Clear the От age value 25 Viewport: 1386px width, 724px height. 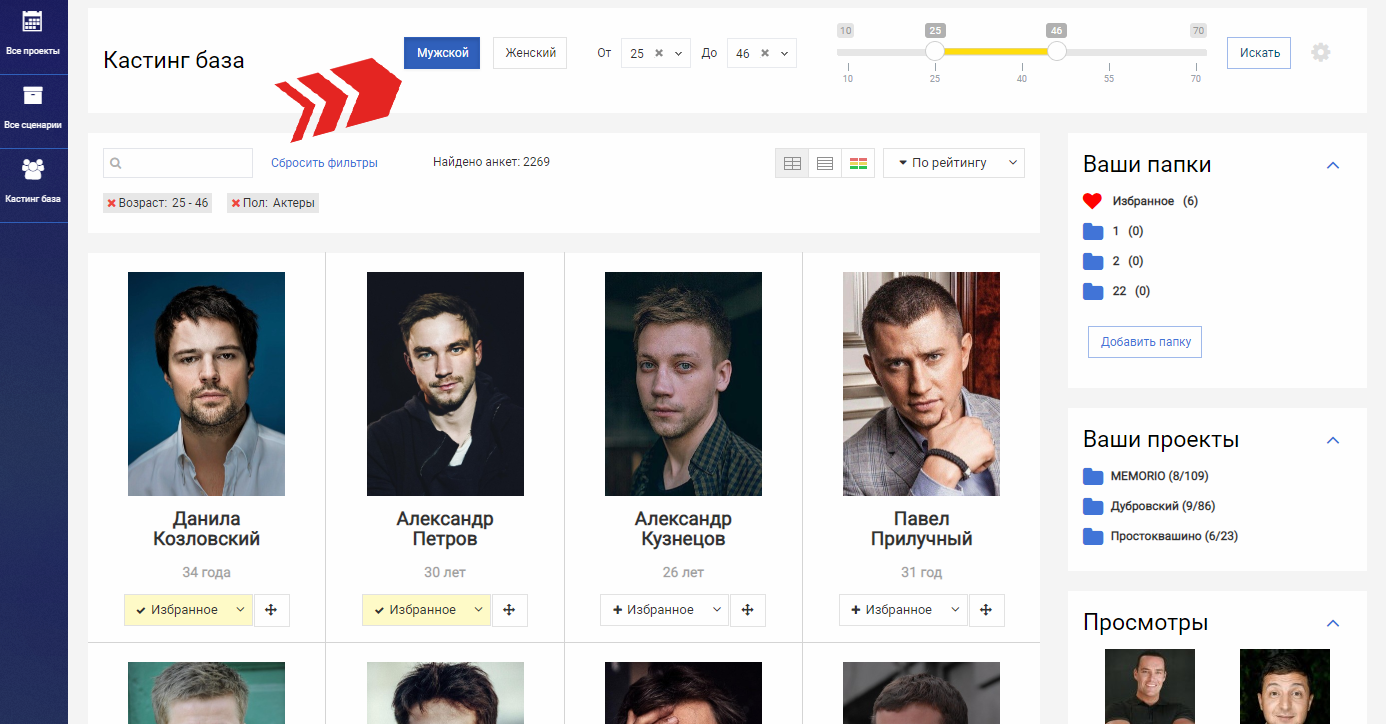[x=659, y=53]
